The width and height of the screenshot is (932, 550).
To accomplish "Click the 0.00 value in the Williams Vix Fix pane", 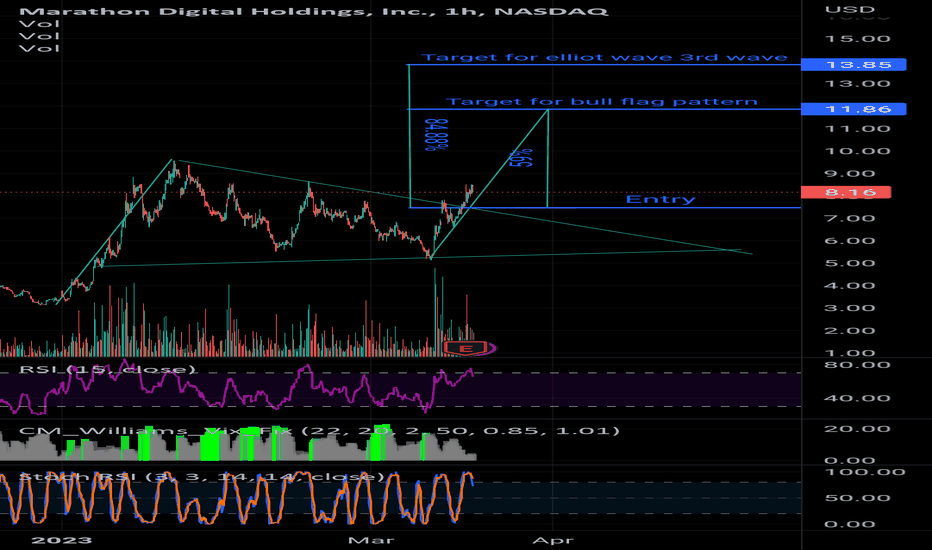I will 850,460.
